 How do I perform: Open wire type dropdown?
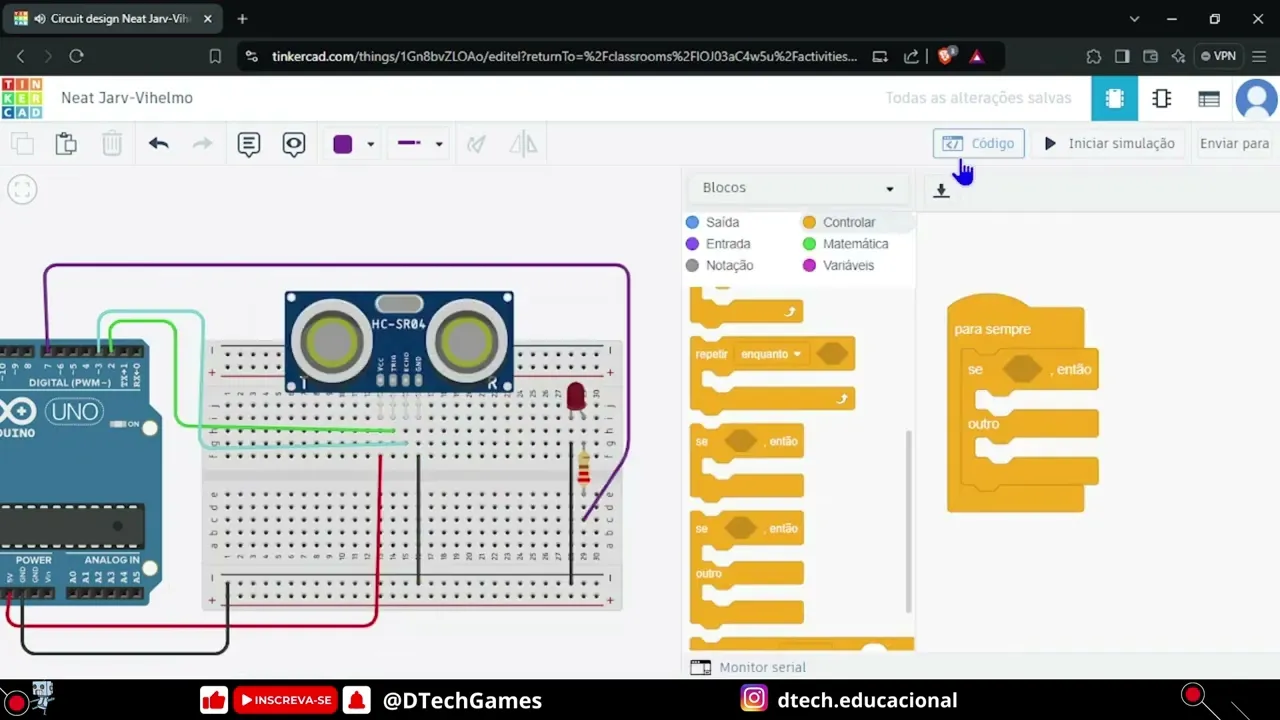[x=420, y=144]
